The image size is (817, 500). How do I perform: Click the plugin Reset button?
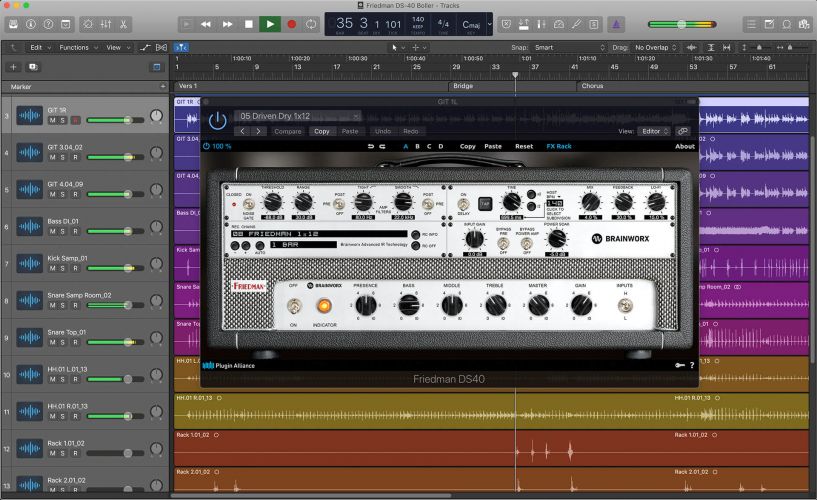click(x=524, y=146)
